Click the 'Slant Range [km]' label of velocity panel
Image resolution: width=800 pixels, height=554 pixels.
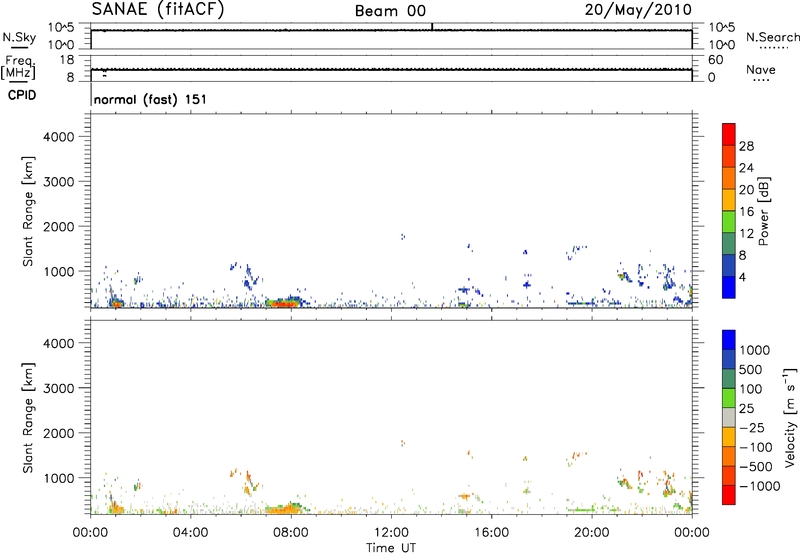pos(28,418)
